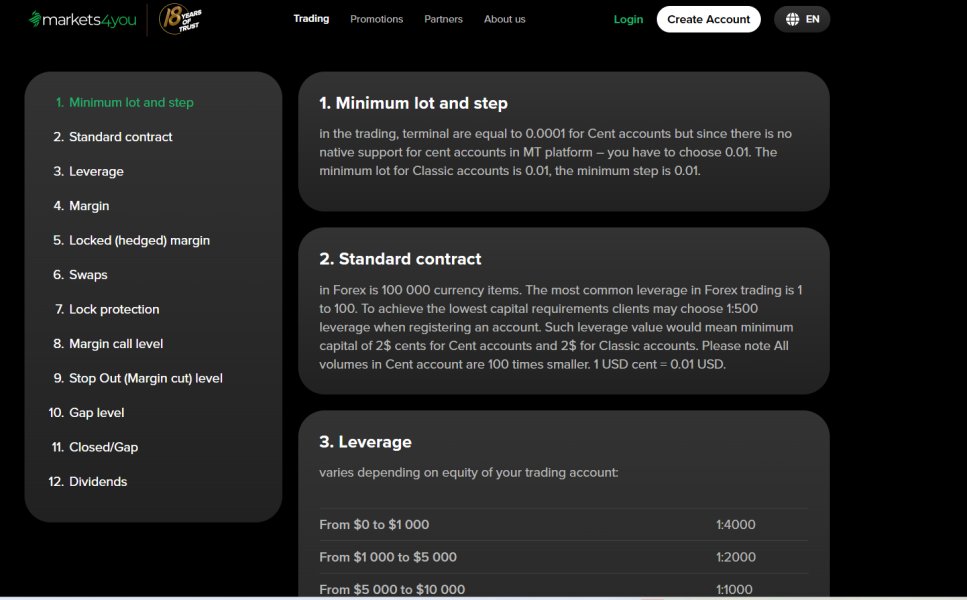
Task: Select Swaps in the sidebar
Action: 88,275
